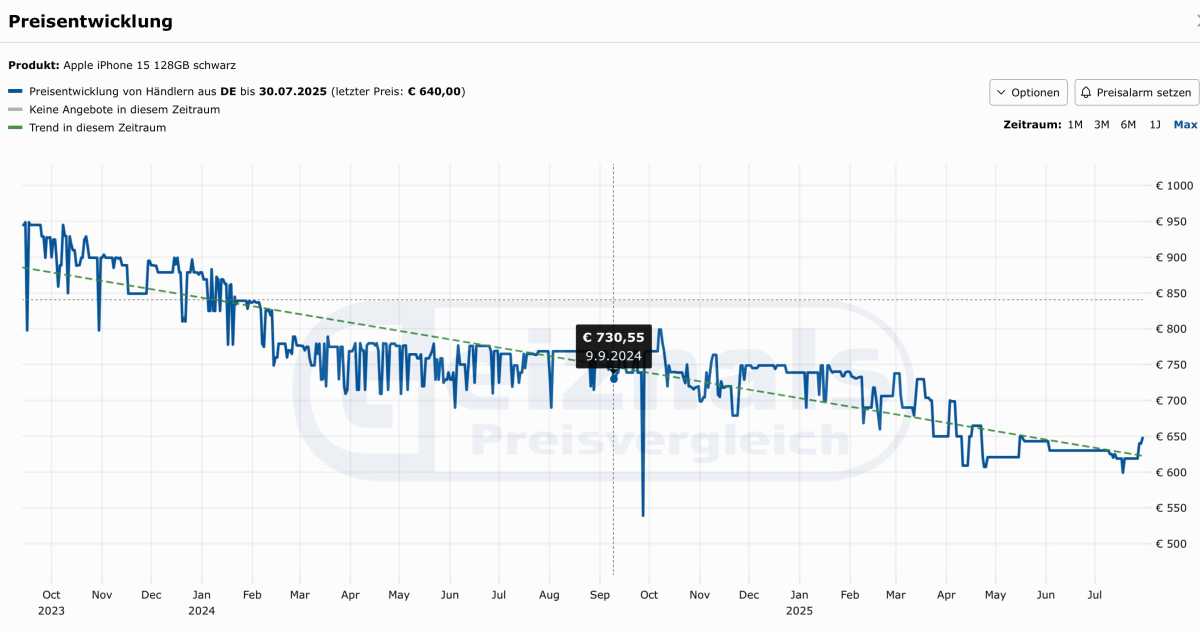The image size is (1200, 632).
Task: Click the Zeitraum: label
Action: (1031, 125)
